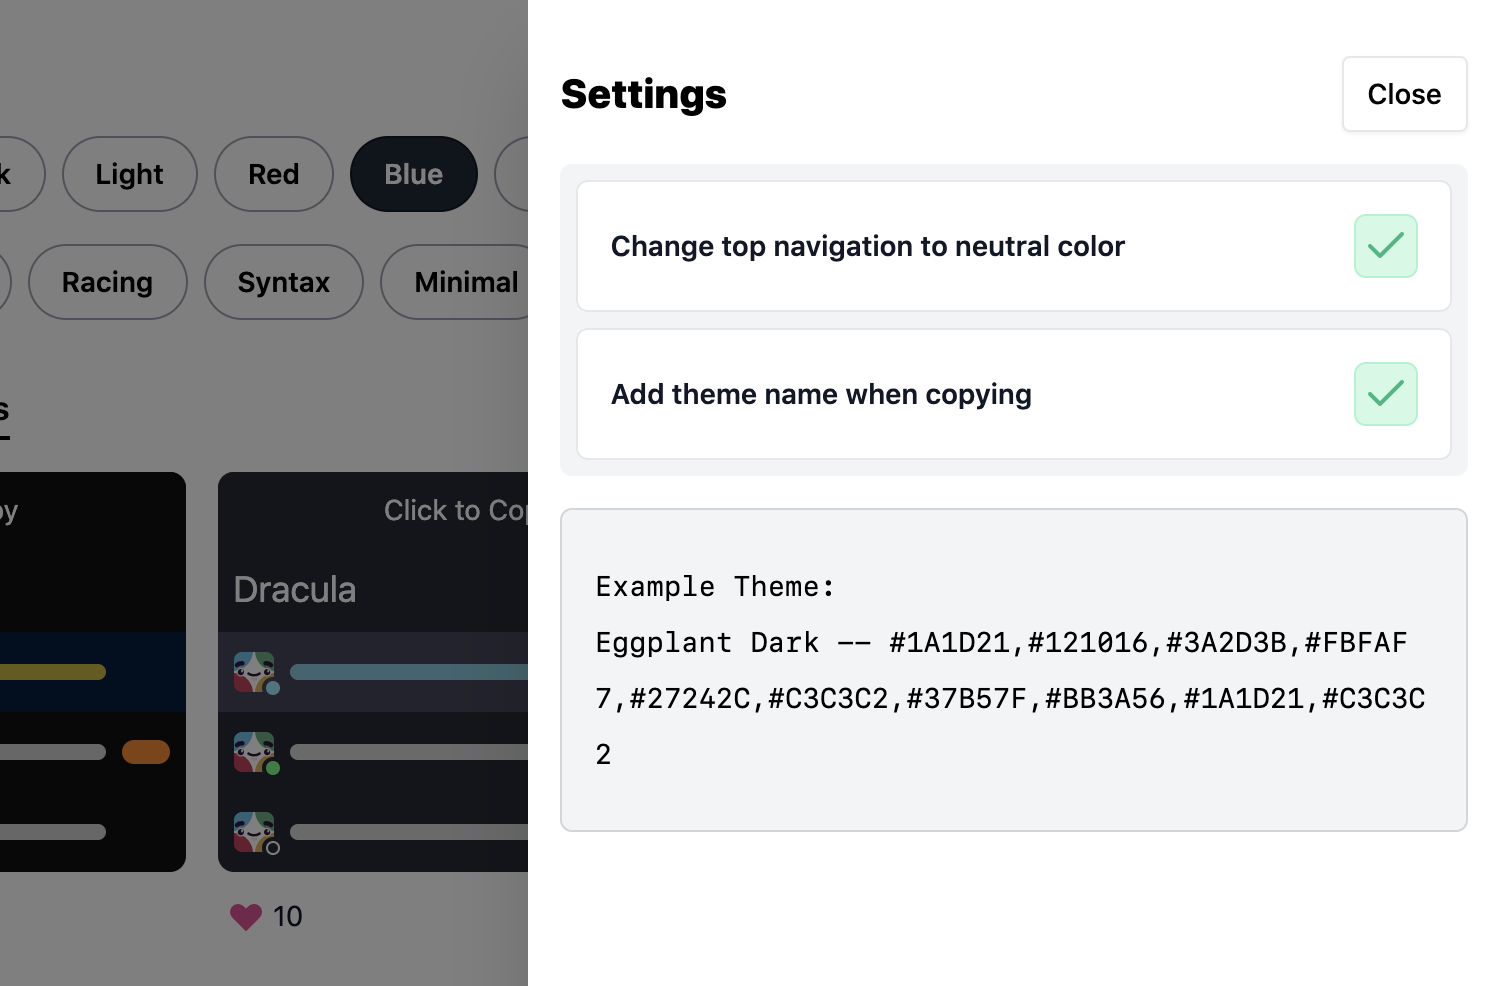Click the third Dracula avatar with offline status

click(254, 832)
